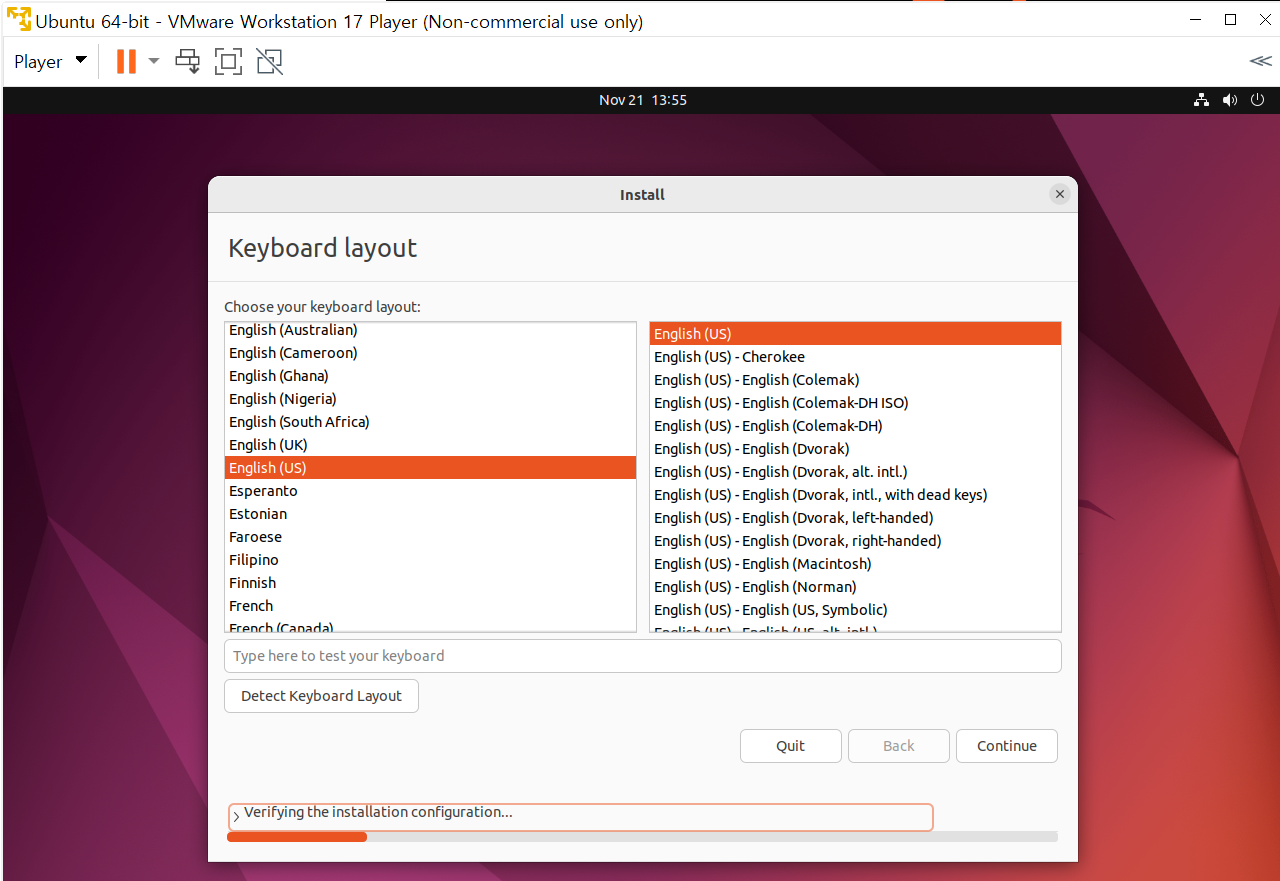Toggle Unity mode icon in VMware toolbar
The width and height of the screenshot is (1280, 881).
(269, 61)
